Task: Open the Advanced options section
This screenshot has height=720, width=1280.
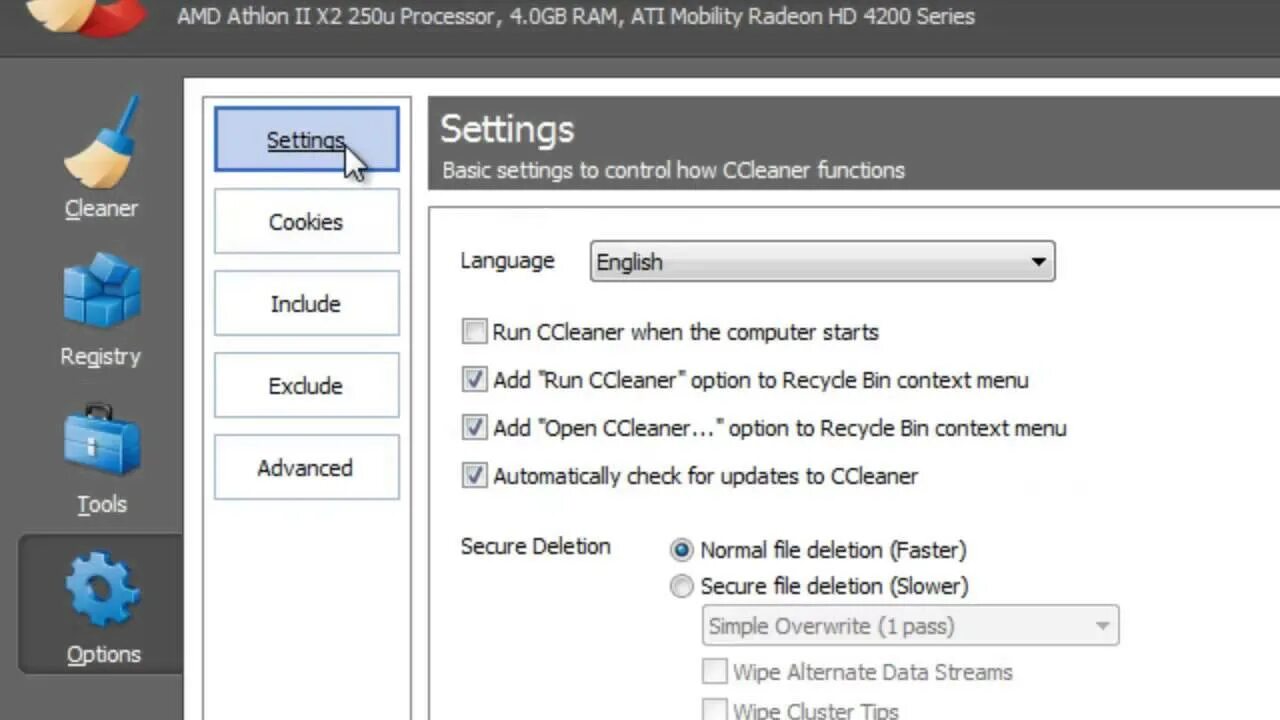Action: [x=306, y=468]
